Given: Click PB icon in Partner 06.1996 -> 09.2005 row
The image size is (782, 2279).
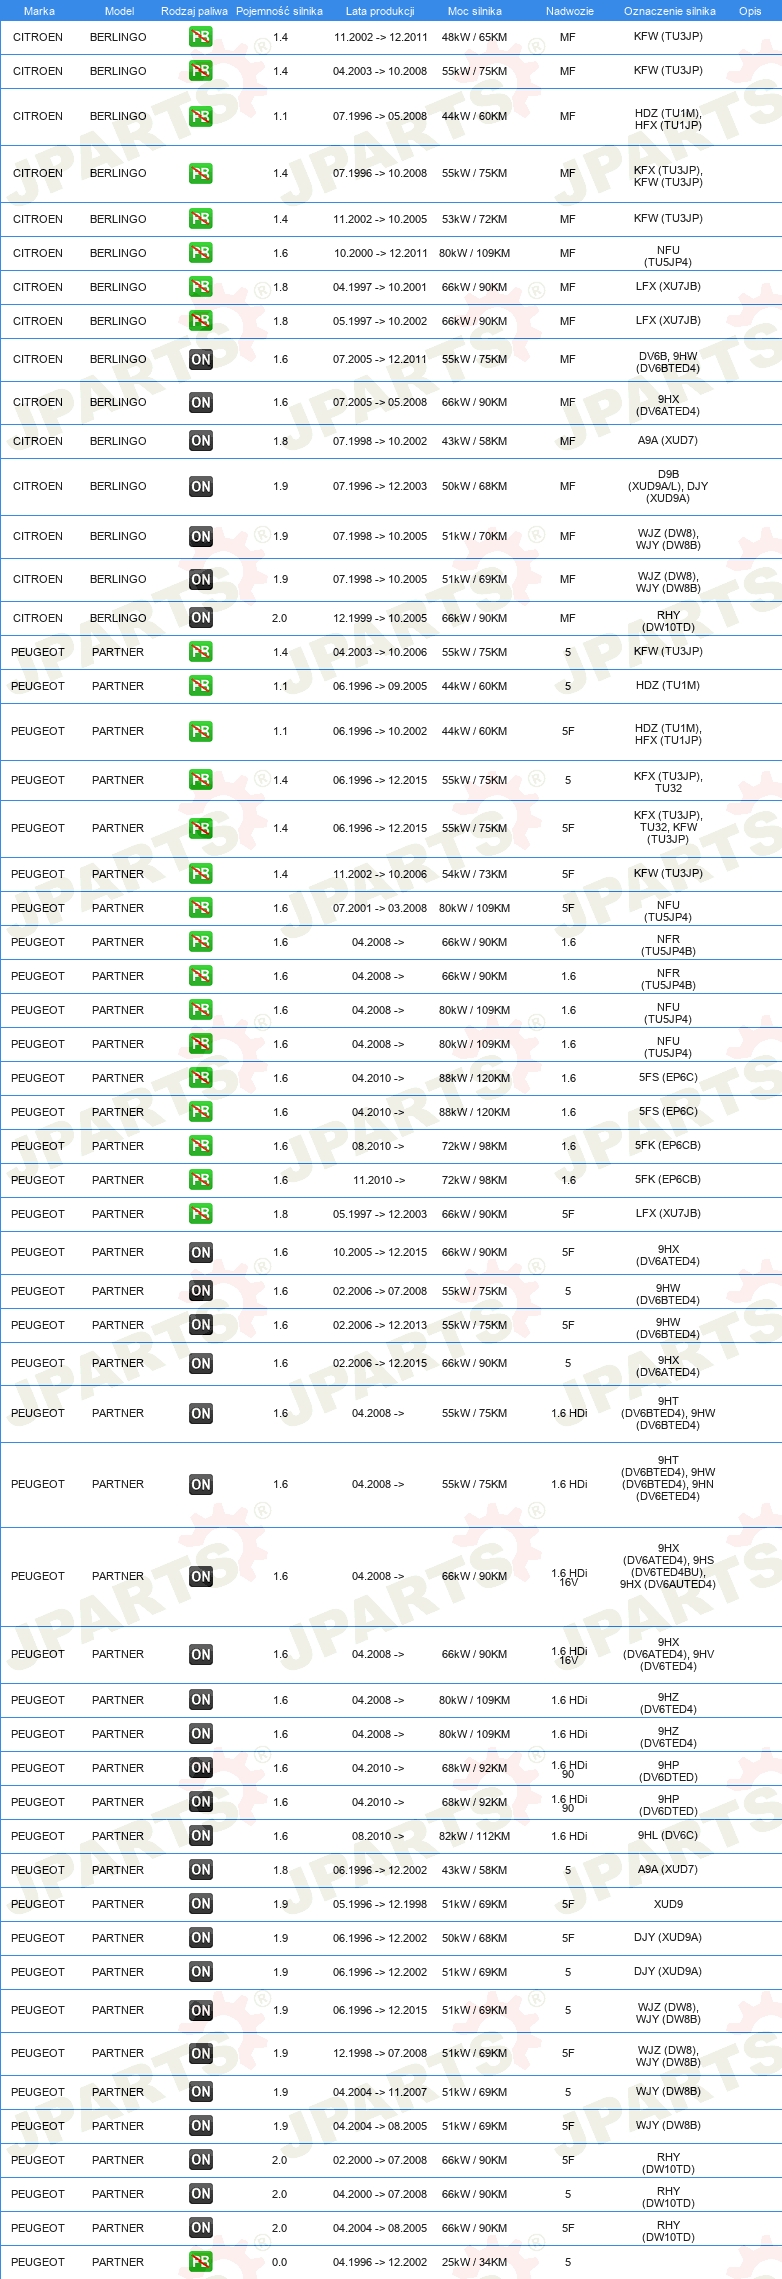Looking at the screenshot, I should [x=201, y=686].
